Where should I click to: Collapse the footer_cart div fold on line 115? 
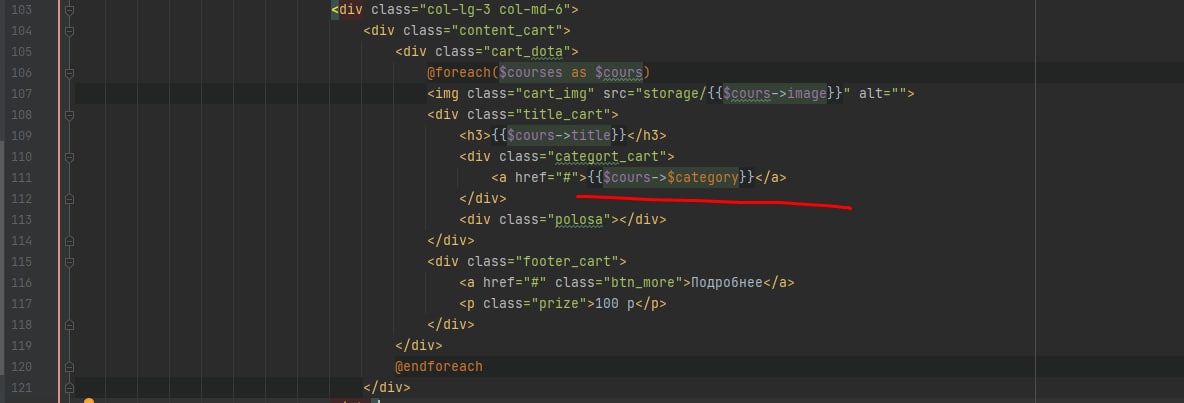click(69, 262)
